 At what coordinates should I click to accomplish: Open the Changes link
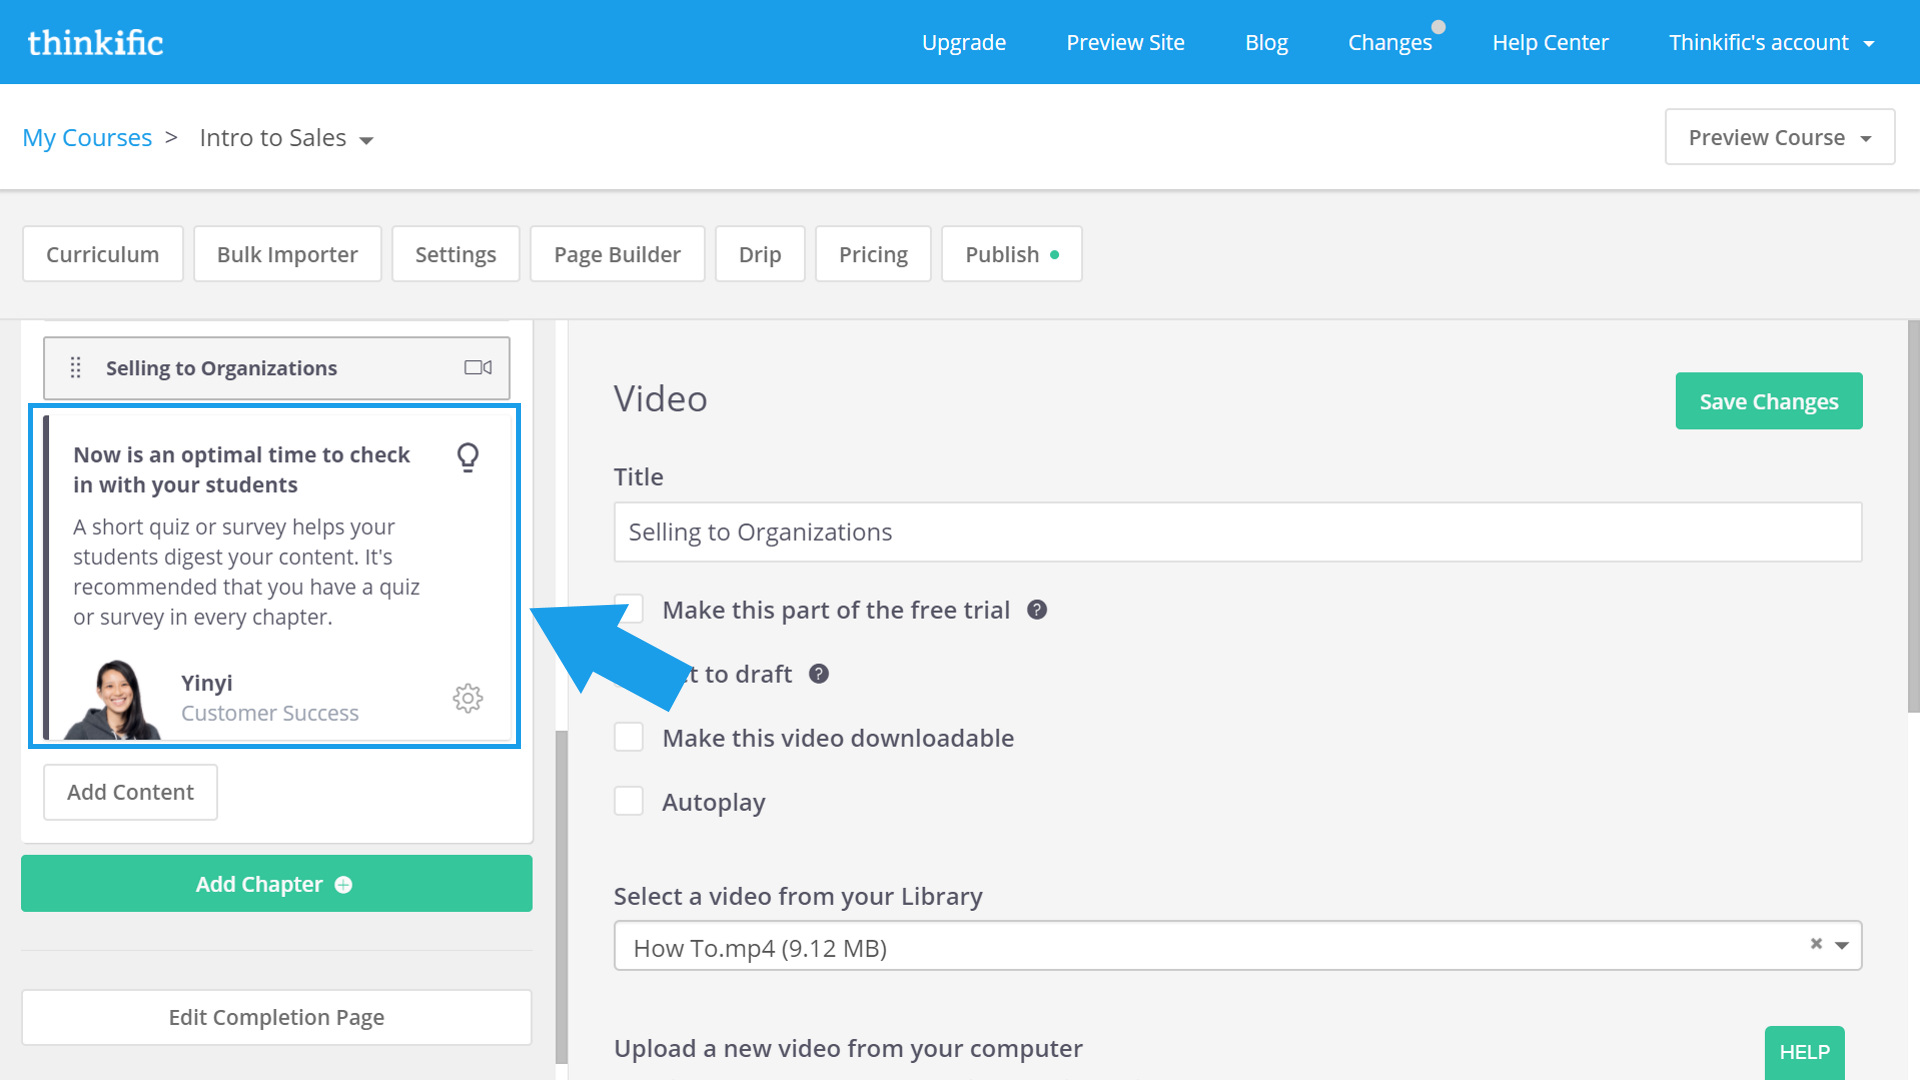1389,42
